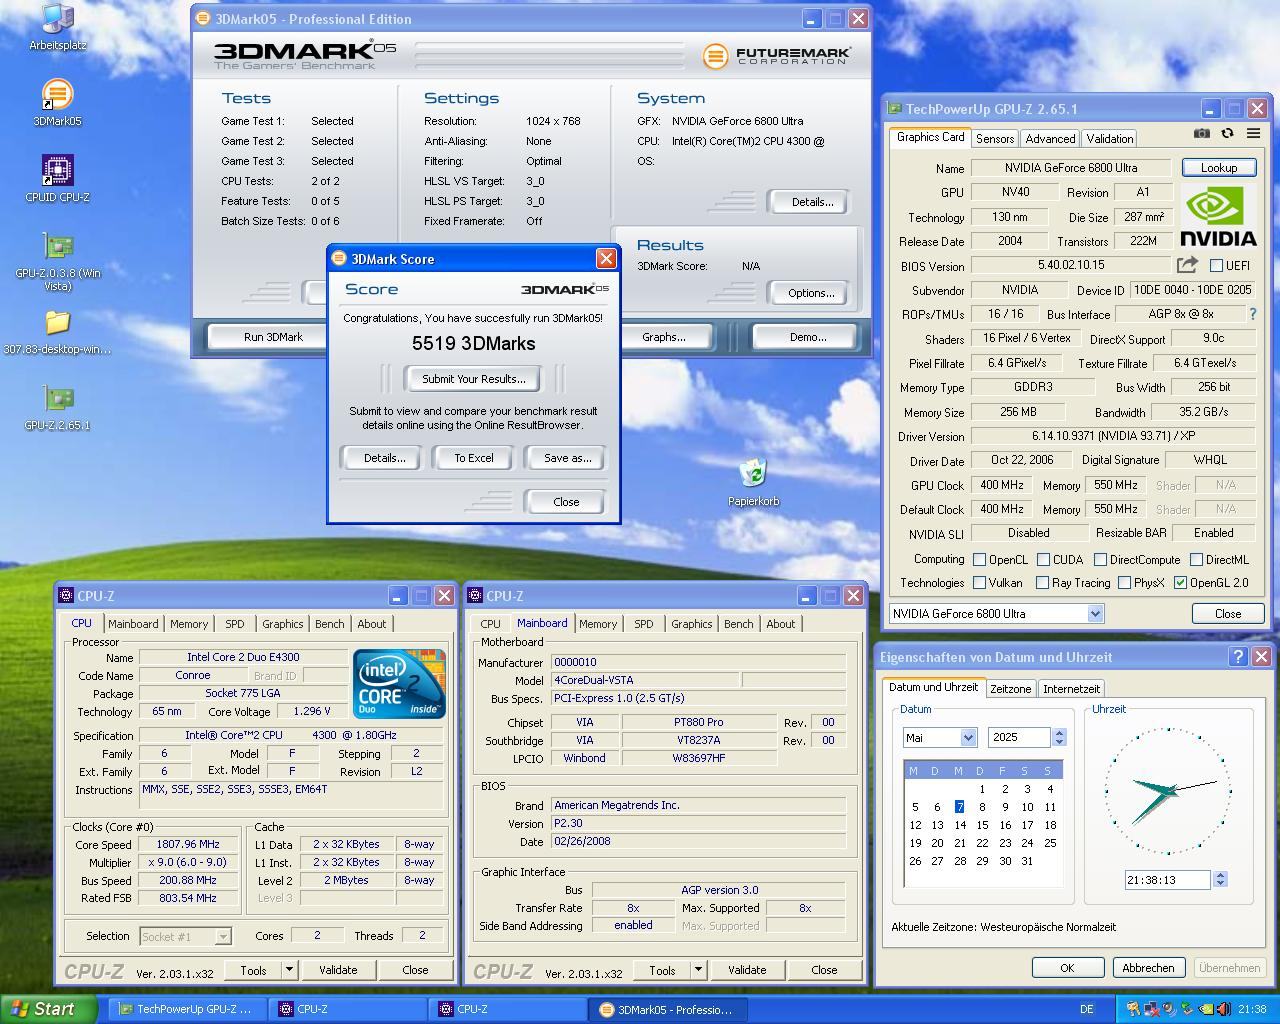Click the BIOS share/export icon in GPU-Z
This screenshot has height=1024, width=1280.
click(1187, 265)
